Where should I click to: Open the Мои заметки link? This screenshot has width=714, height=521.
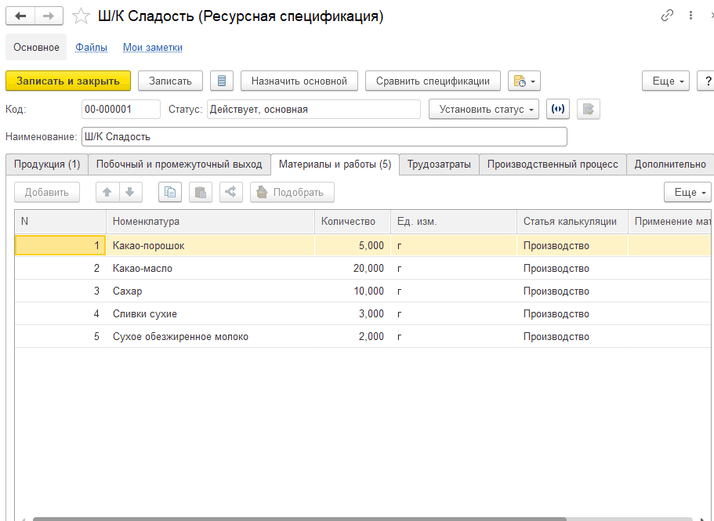(152, 47)
